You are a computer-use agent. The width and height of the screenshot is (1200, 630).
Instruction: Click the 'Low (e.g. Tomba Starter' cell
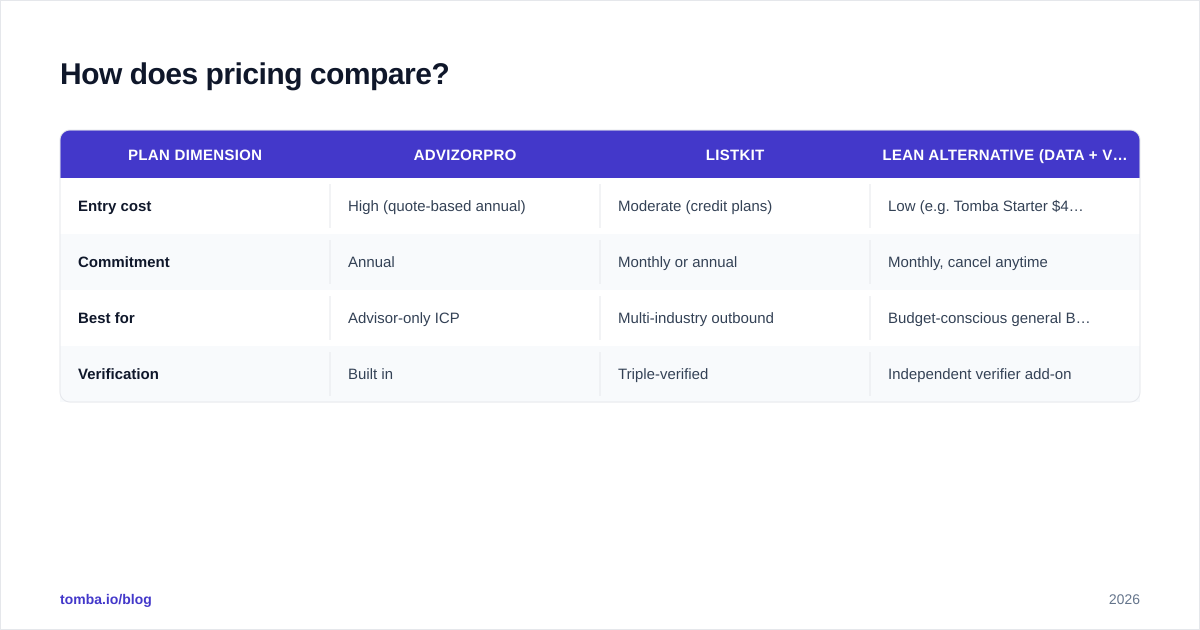[x=1005, y=206]
